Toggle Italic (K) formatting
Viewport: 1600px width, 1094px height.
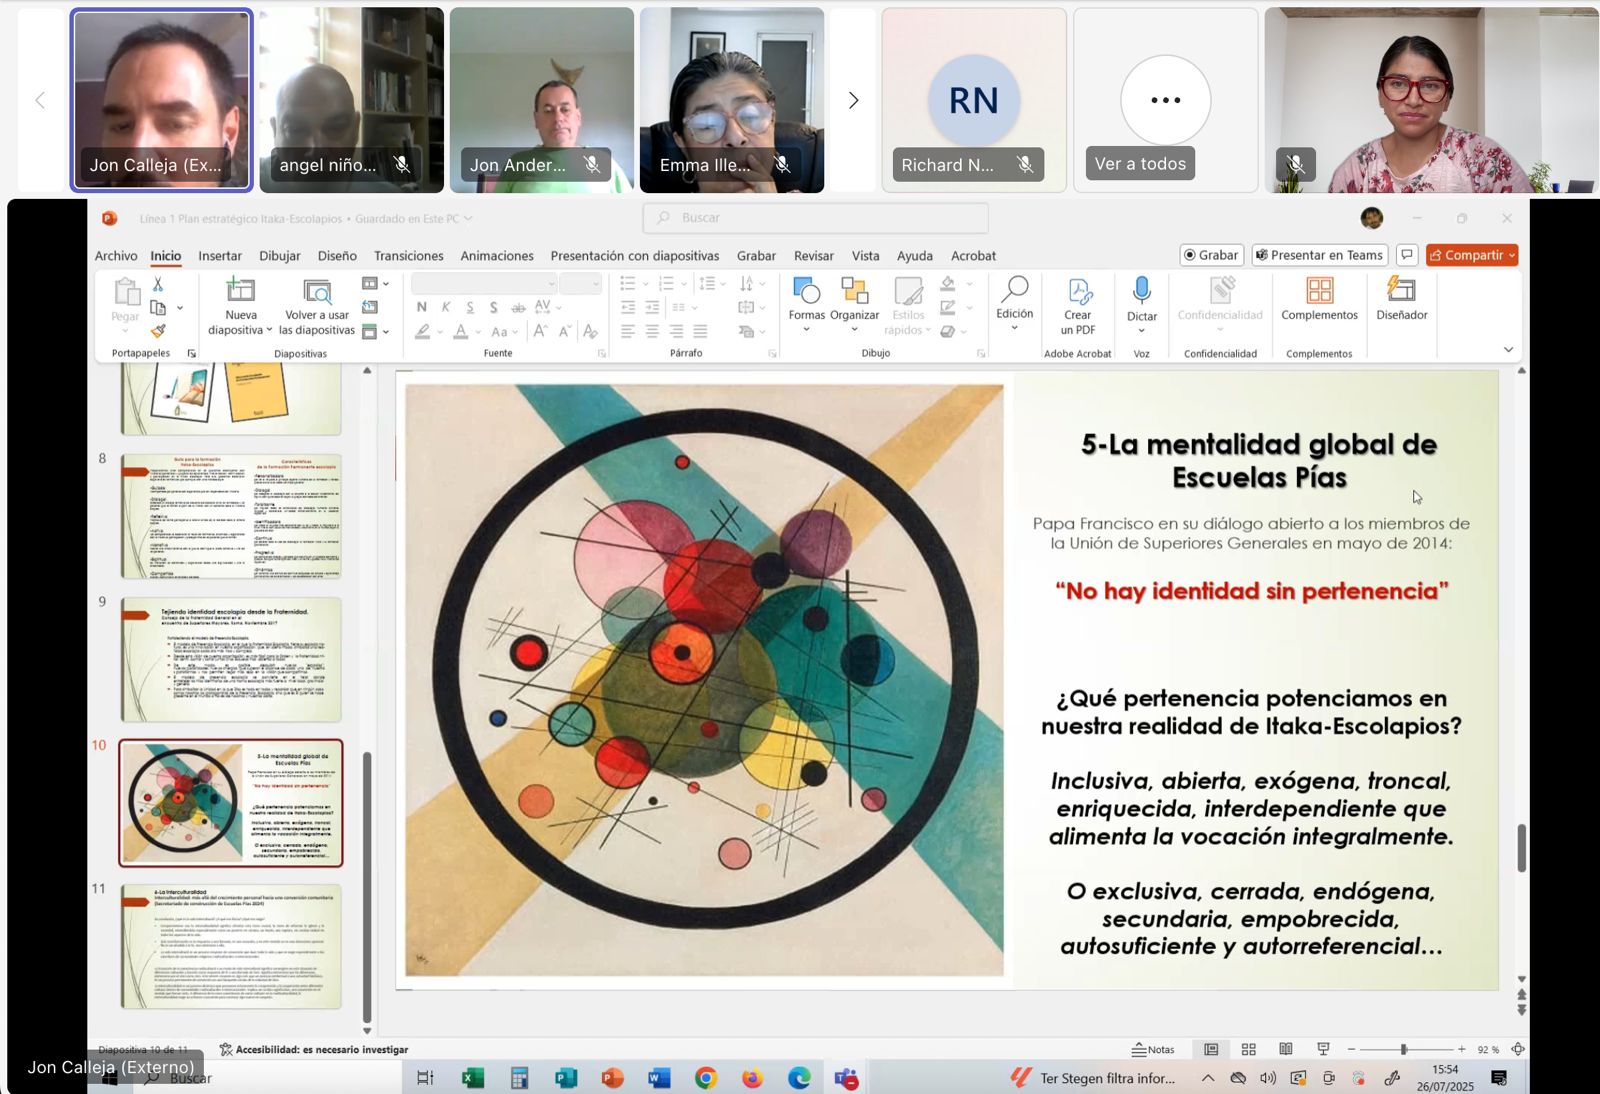[x=446, y=307]
